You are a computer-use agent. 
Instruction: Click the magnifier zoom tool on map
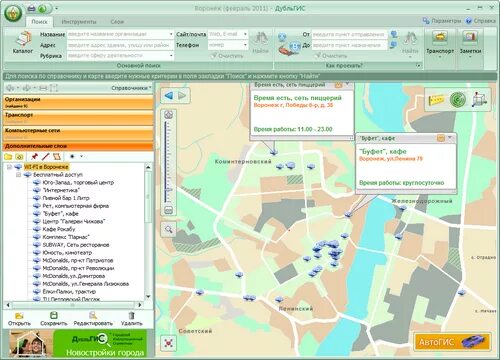coord(169,229)
